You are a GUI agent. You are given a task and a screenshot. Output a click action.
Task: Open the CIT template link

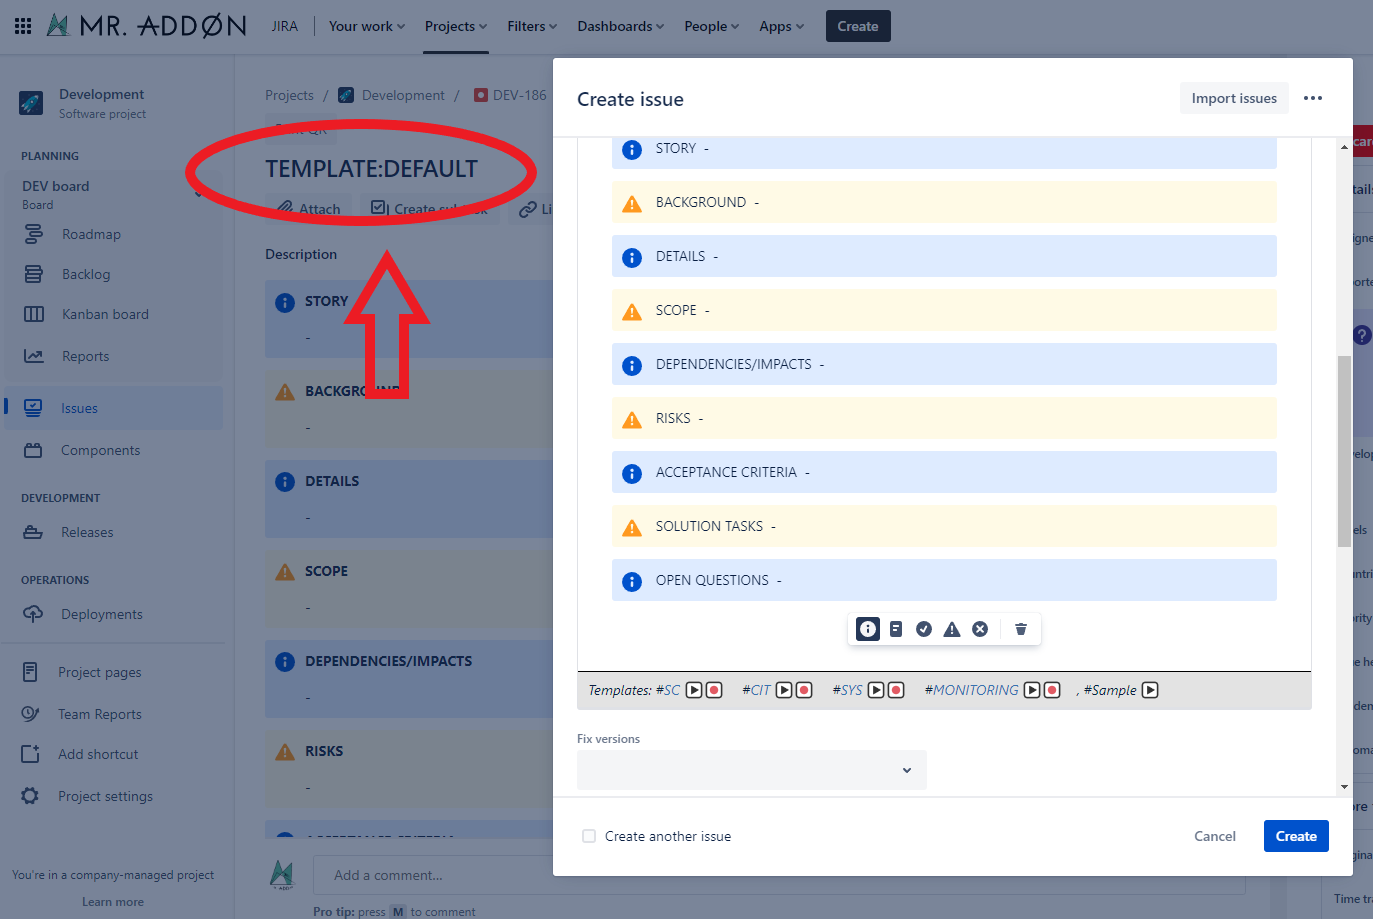point(756,690)
